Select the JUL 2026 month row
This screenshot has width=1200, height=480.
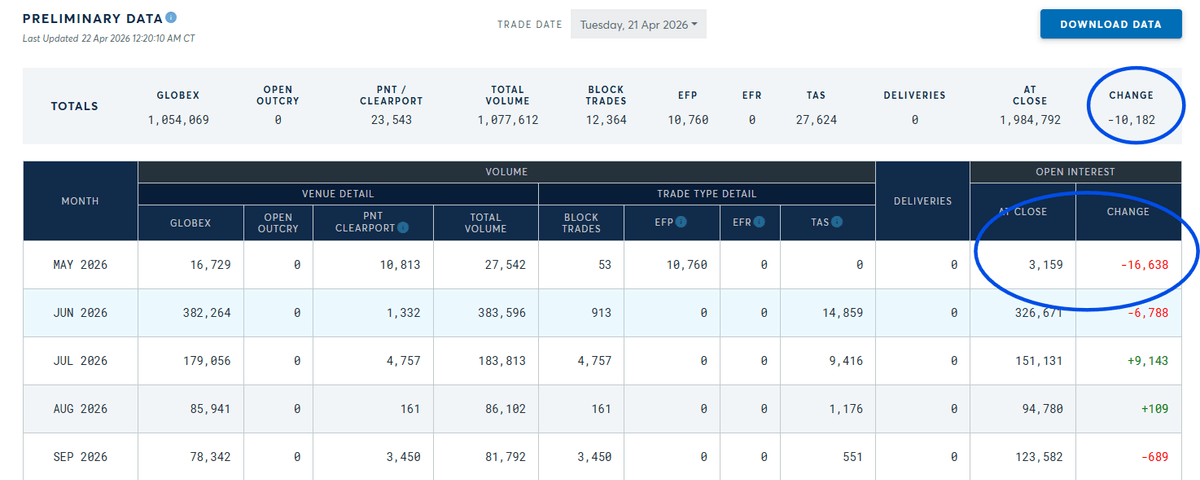[80, 361]
